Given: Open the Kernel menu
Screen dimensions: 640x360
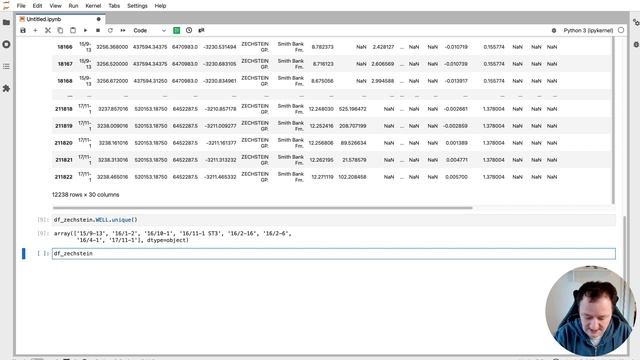Looking at the screenshot, I should 93,6.
